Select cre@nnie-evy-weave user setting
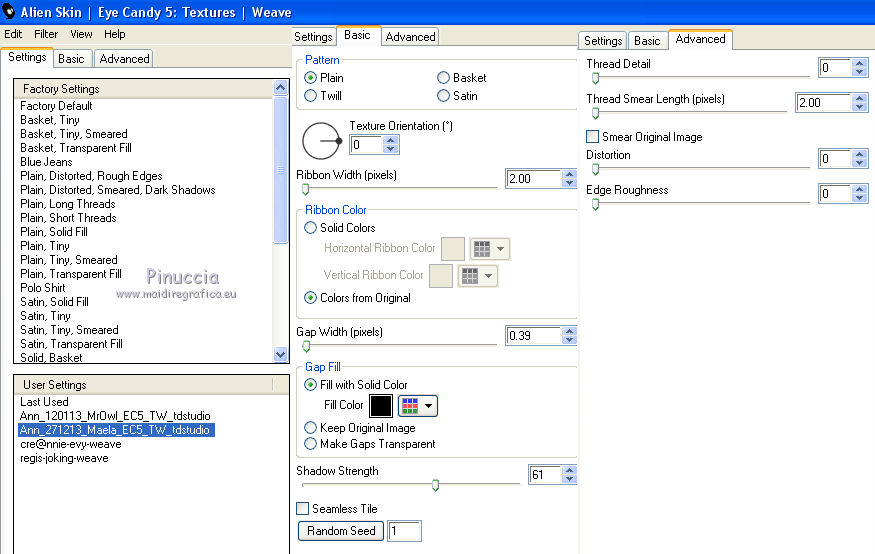875x554 pixels. click(71, 444)
